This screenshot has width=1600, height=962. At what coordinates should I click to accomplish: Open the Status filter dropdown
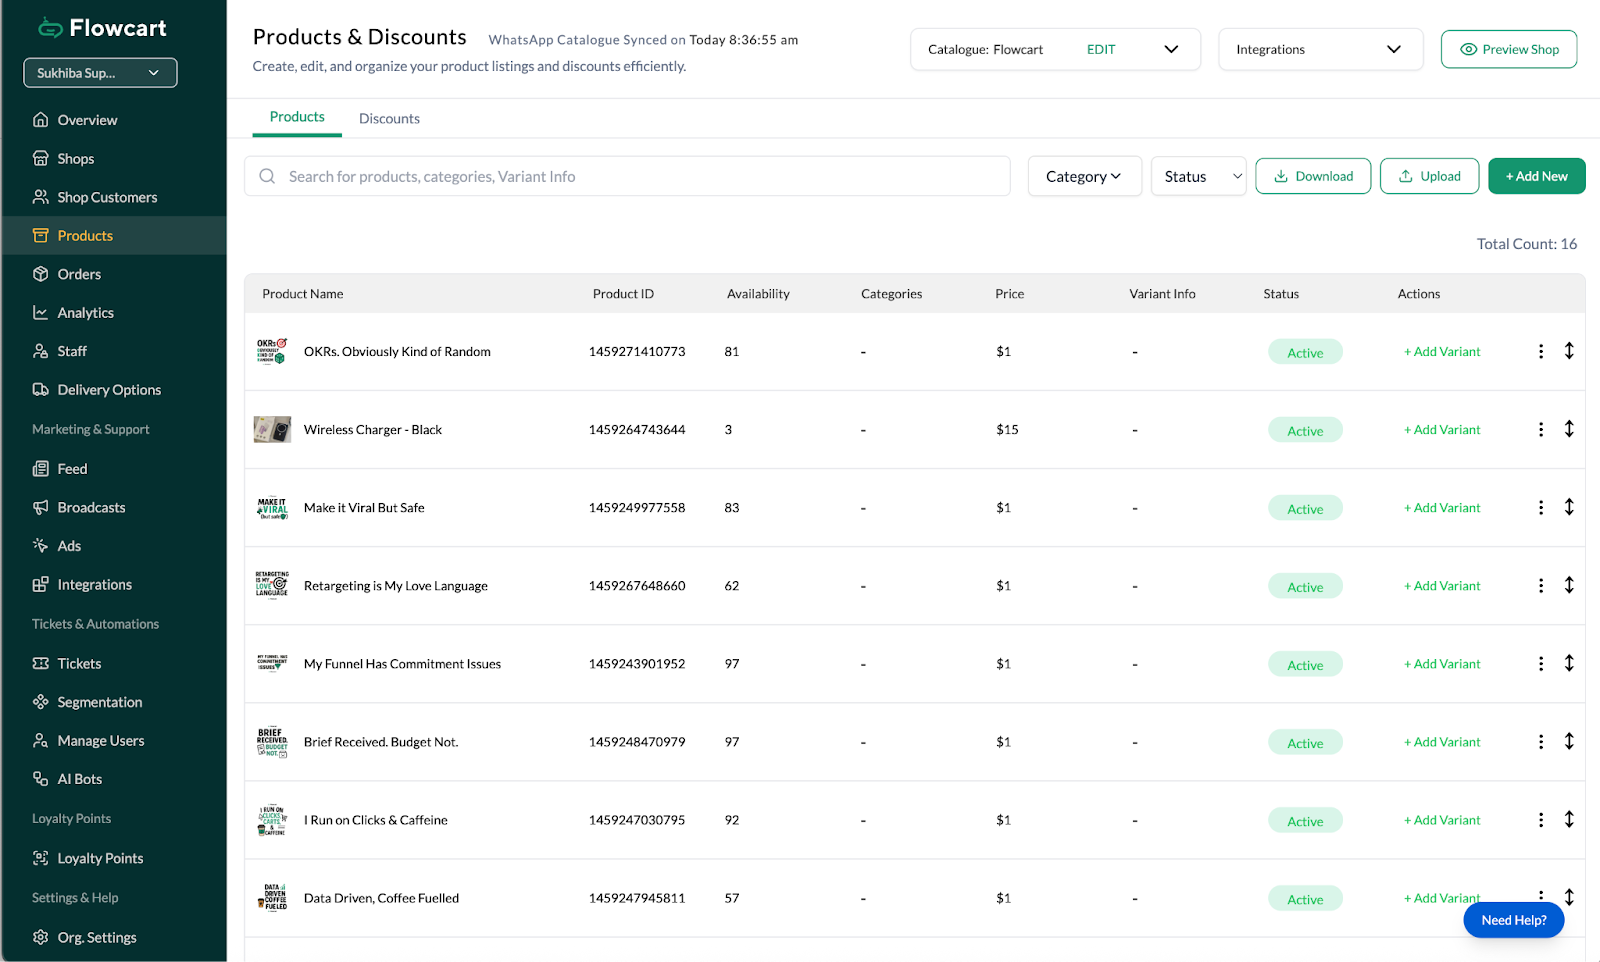(1198, 177)
